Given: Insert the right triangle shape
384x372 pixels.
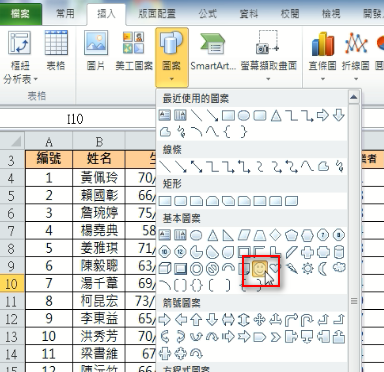Looking at the screenshot, I should click(x=228, y=236).
